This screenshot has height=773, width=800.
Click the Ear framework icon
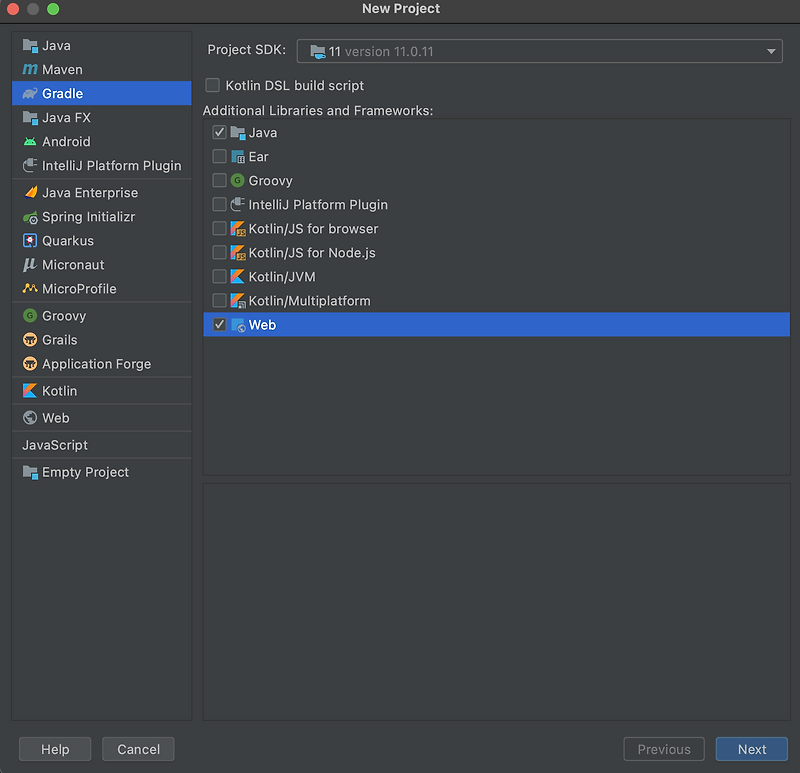(x=238, y=157)
